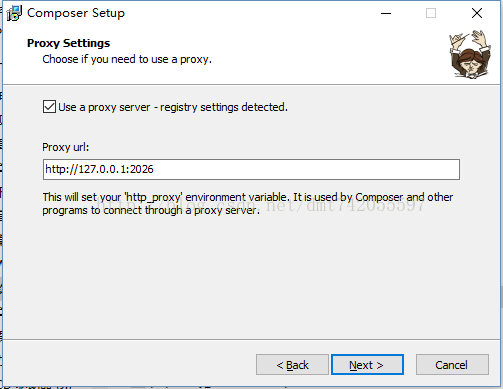Click the Composer Setup installer icon in title bar
The image size is (503, 389).
(14, 13)
